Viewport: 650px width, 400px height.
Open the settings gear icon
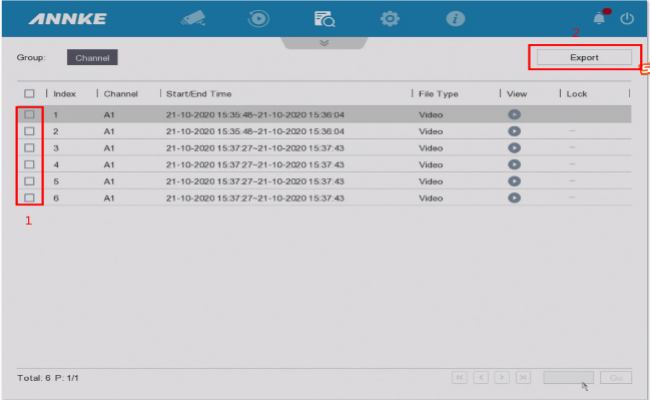[x=390, y=18]
